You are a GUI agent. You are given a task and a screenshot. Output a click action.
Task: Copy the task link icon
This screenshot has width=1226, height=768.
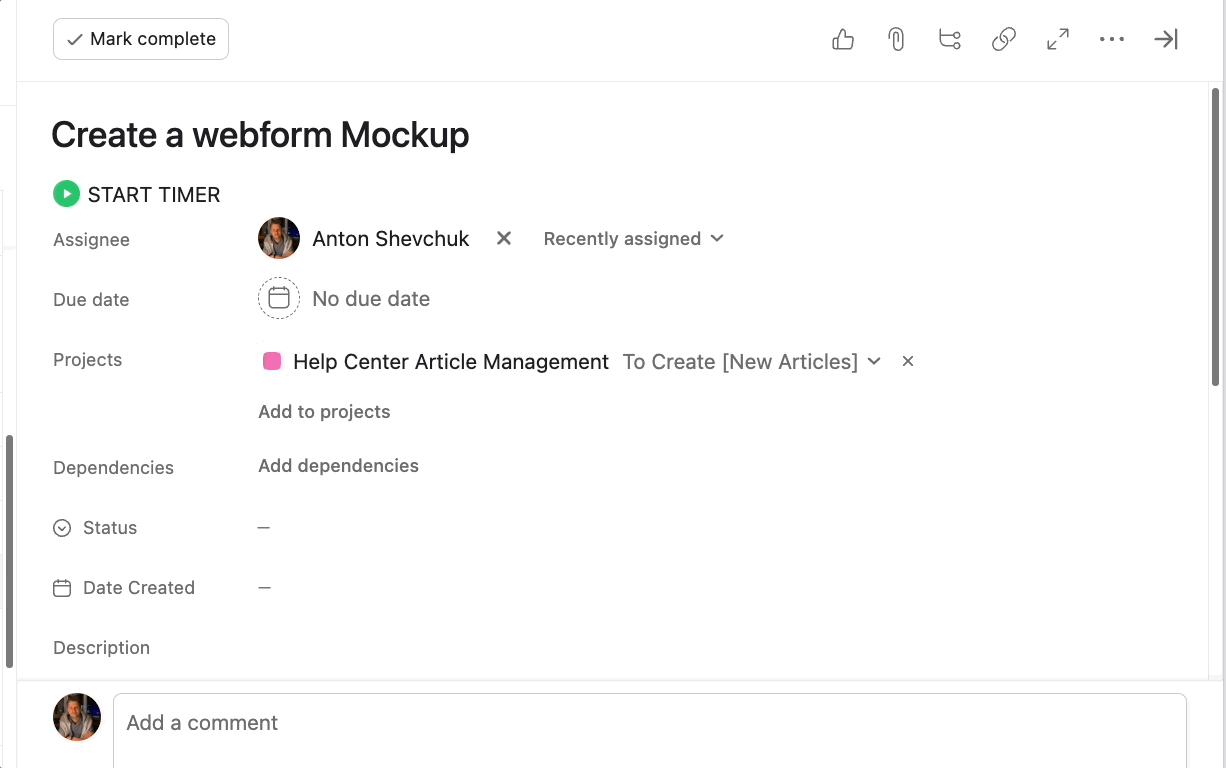pos(1004,40)
